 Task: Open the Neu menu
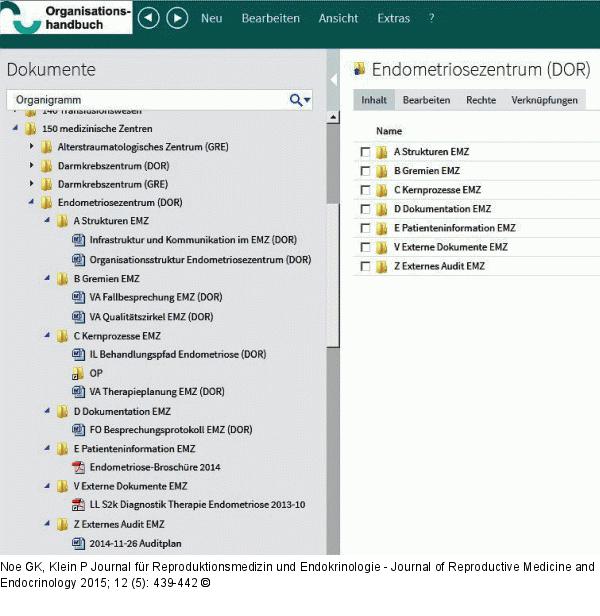point(211,18)
